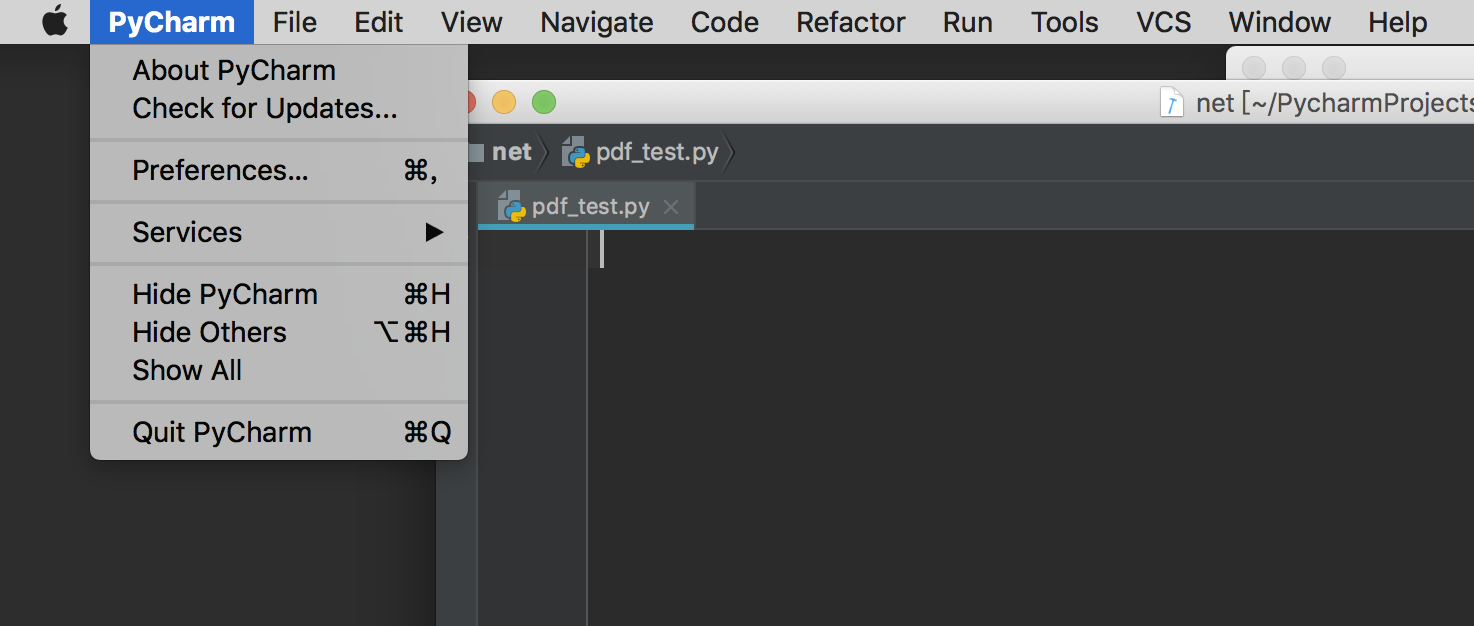The image size is (1474, 626).
Task: Maximize the PyCharm window with the green button
Action: (543, 102)
